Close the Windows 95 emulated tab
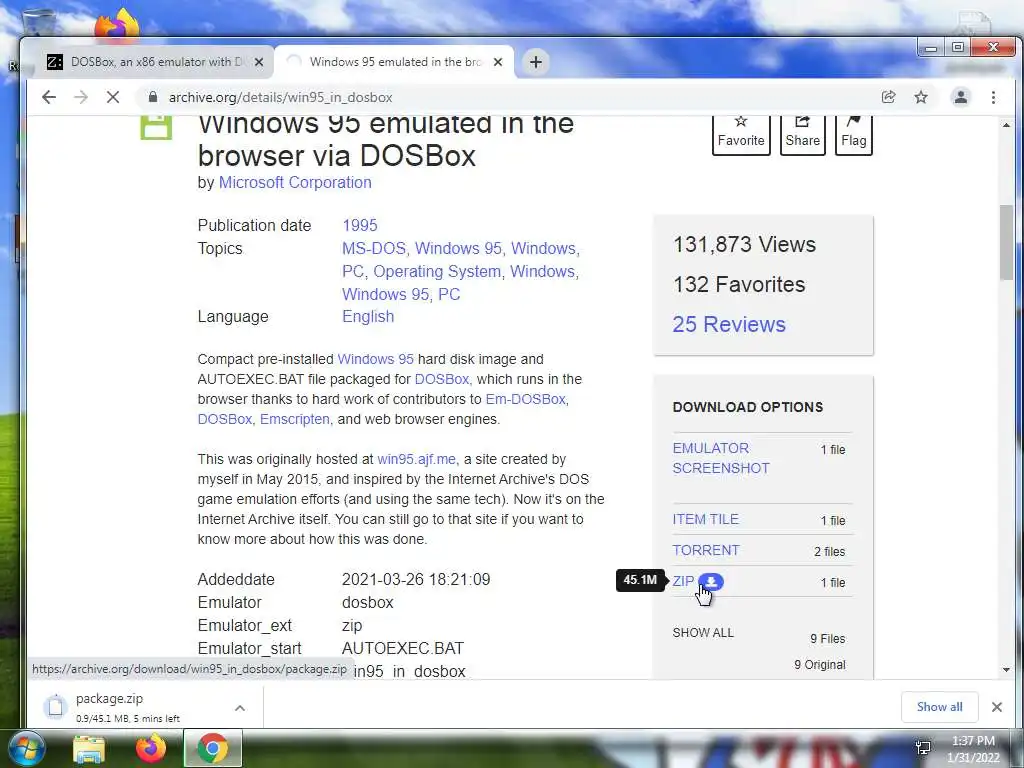Image resolution: width=1024 pixels, height=768 pixels. pyautogui.click(x=498, y=62)
